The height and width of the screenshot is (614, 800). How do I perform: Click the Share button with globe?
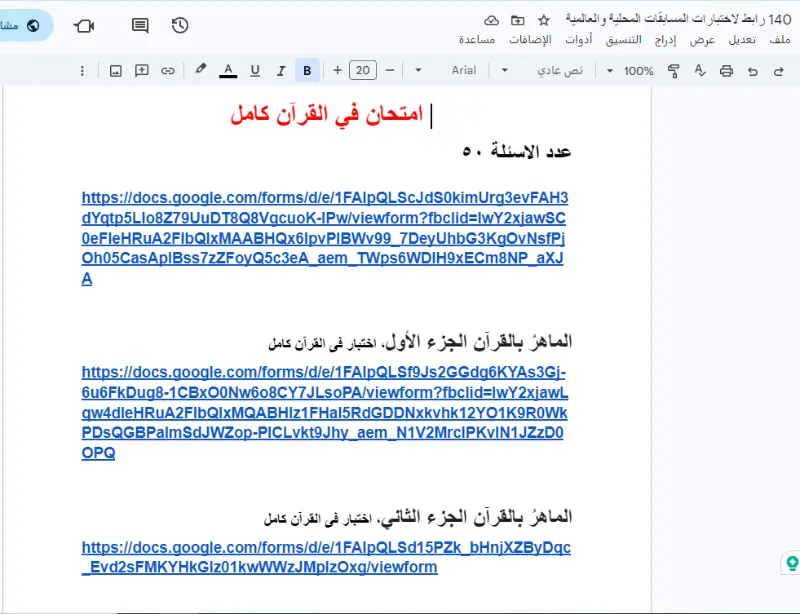click(x=24, y=26)
